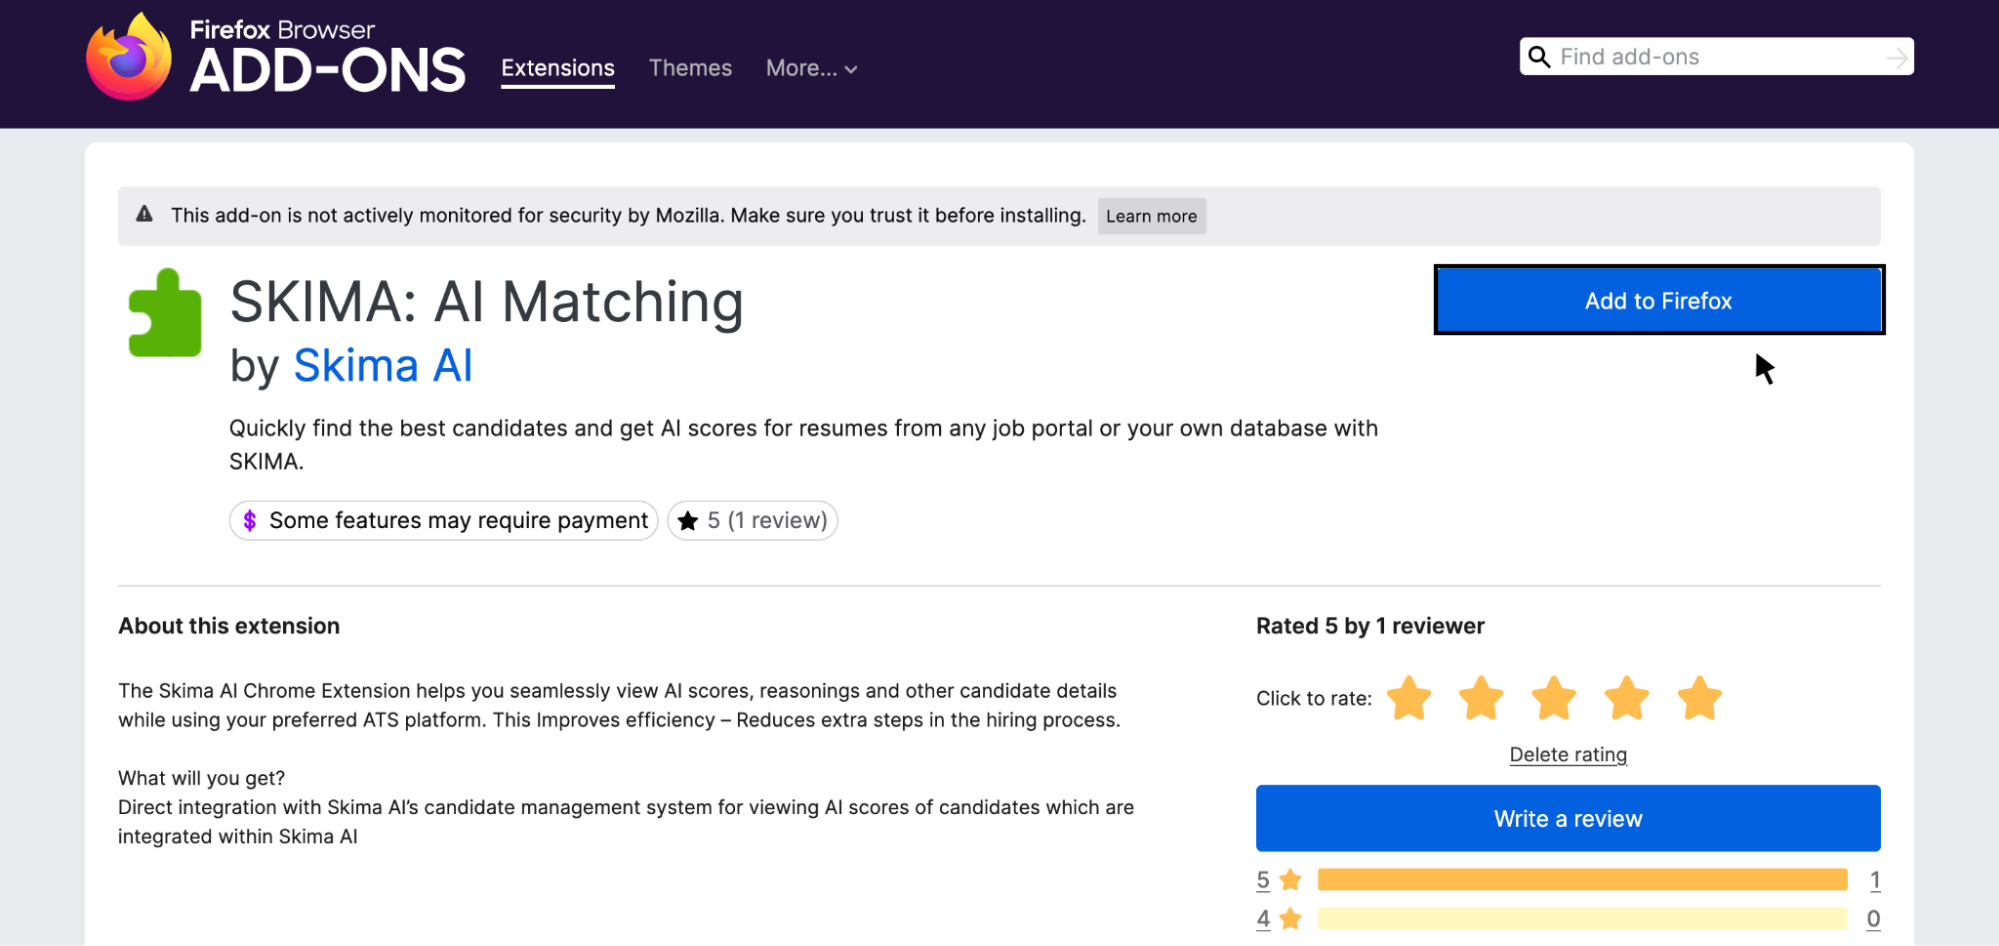Rate the add-on five stars
Image resolution: width=1999 pixels, height=946 pixels.
(1699, 698)
